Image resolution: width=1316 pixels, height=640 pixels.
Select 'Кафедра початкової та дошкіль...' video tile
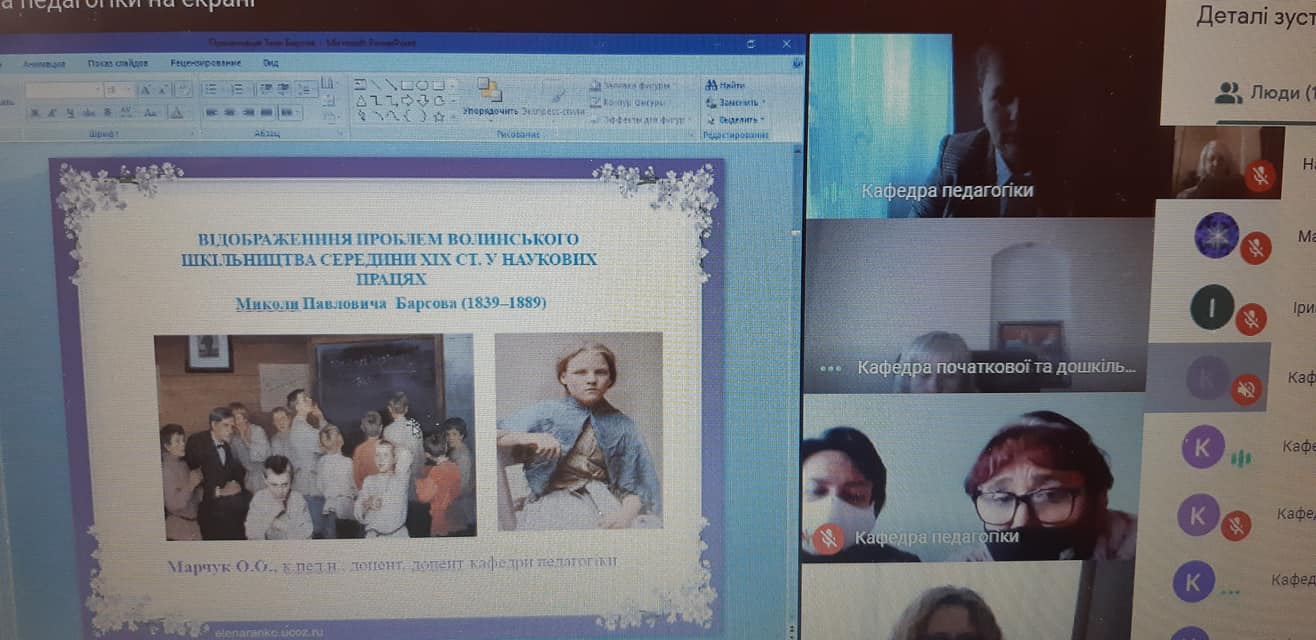[975, 305]
